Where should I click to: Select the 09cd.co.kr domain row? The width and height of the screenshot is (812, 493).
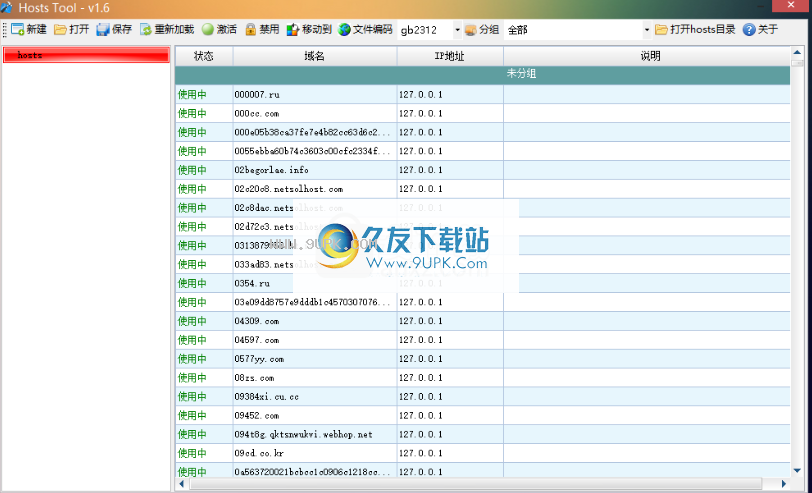tap(483, 453)
